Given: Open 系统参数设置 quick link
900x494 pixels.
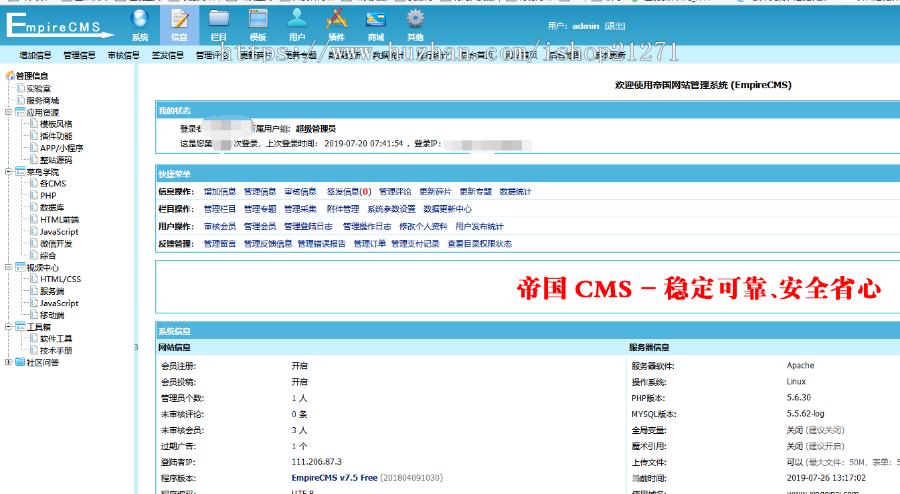Looking at the screenshot, I should coord(391,209).
